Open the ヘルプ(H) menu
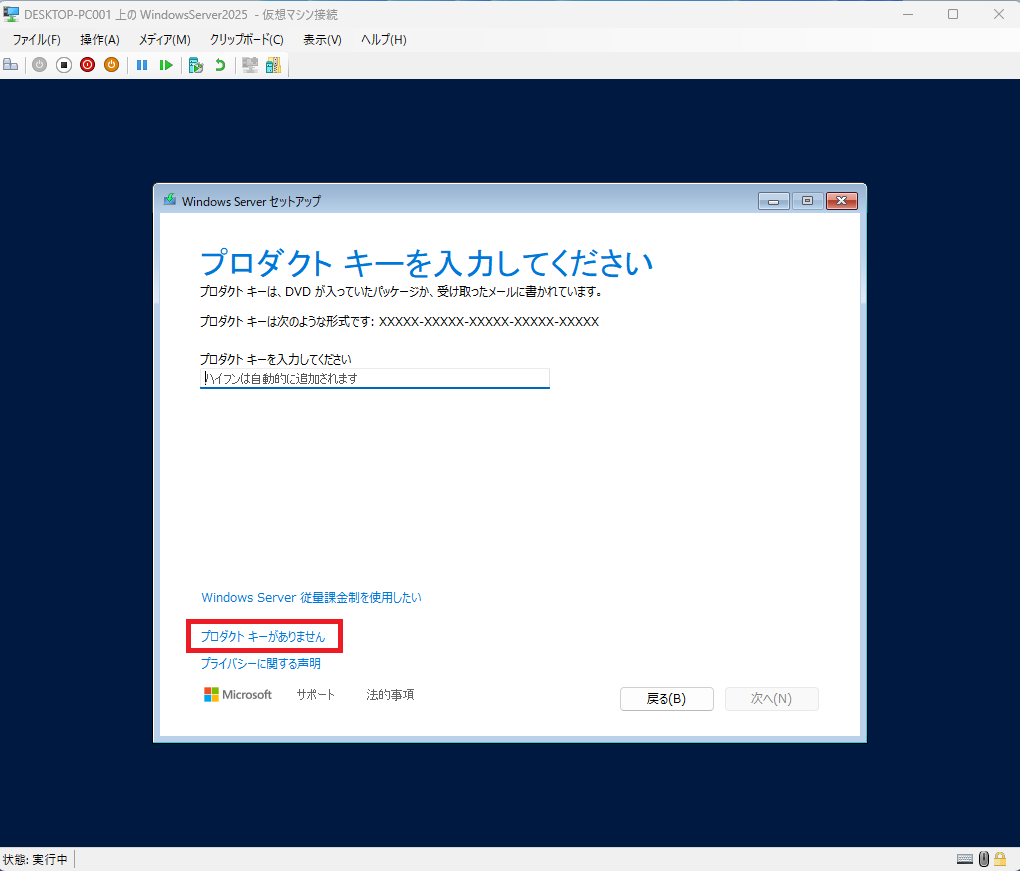Viewport: 1020px width, 871px height. click(x=384, y=40)
